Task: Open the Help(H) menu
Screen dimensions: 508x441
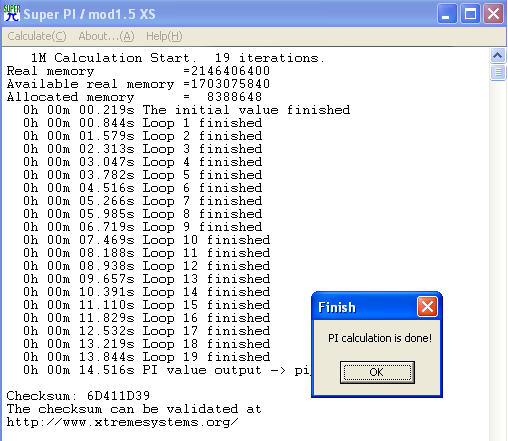Action: coord(164,36)
